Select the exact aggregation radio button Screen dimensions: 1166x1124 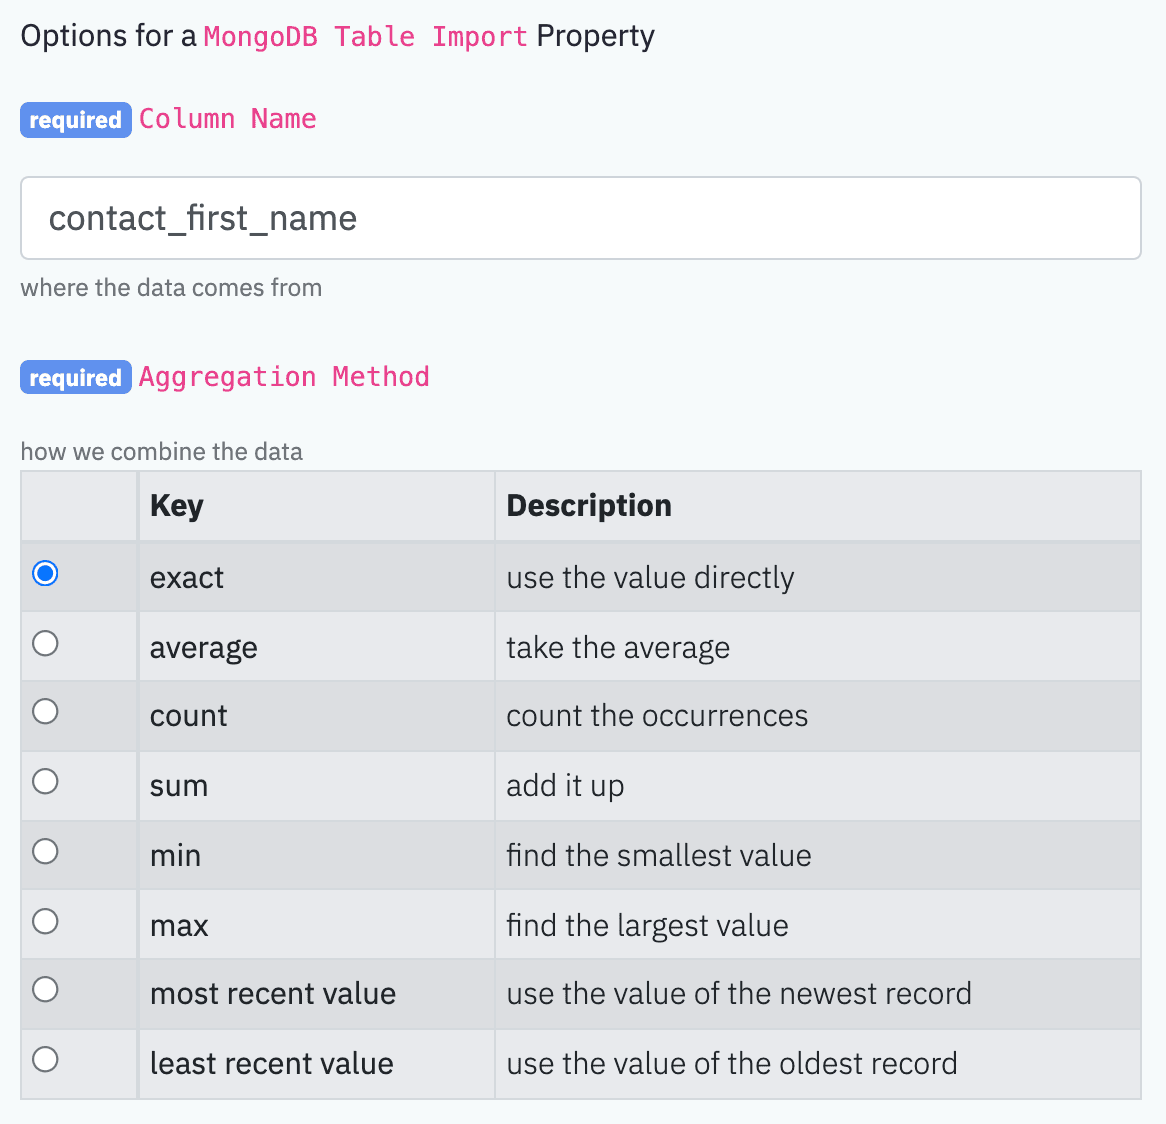click(45, 573)
